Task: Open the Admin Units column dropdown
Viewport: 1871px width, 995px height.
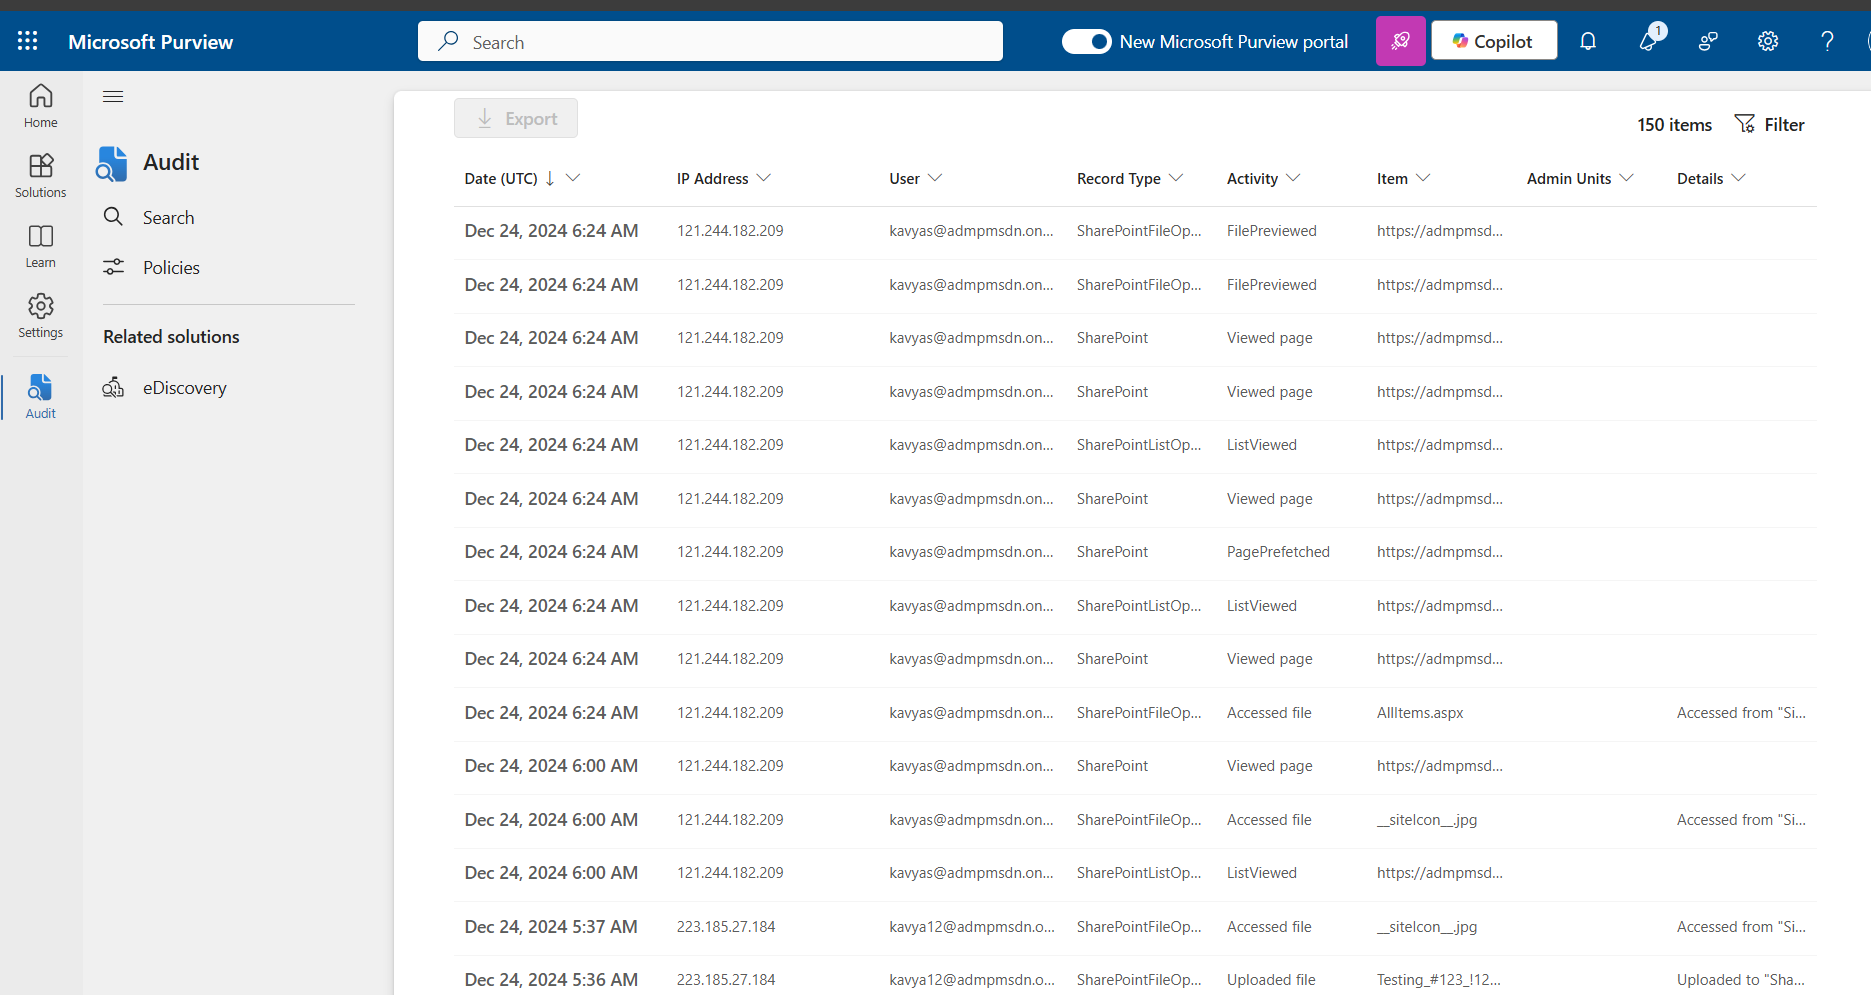Action: tap(1628, 178)
